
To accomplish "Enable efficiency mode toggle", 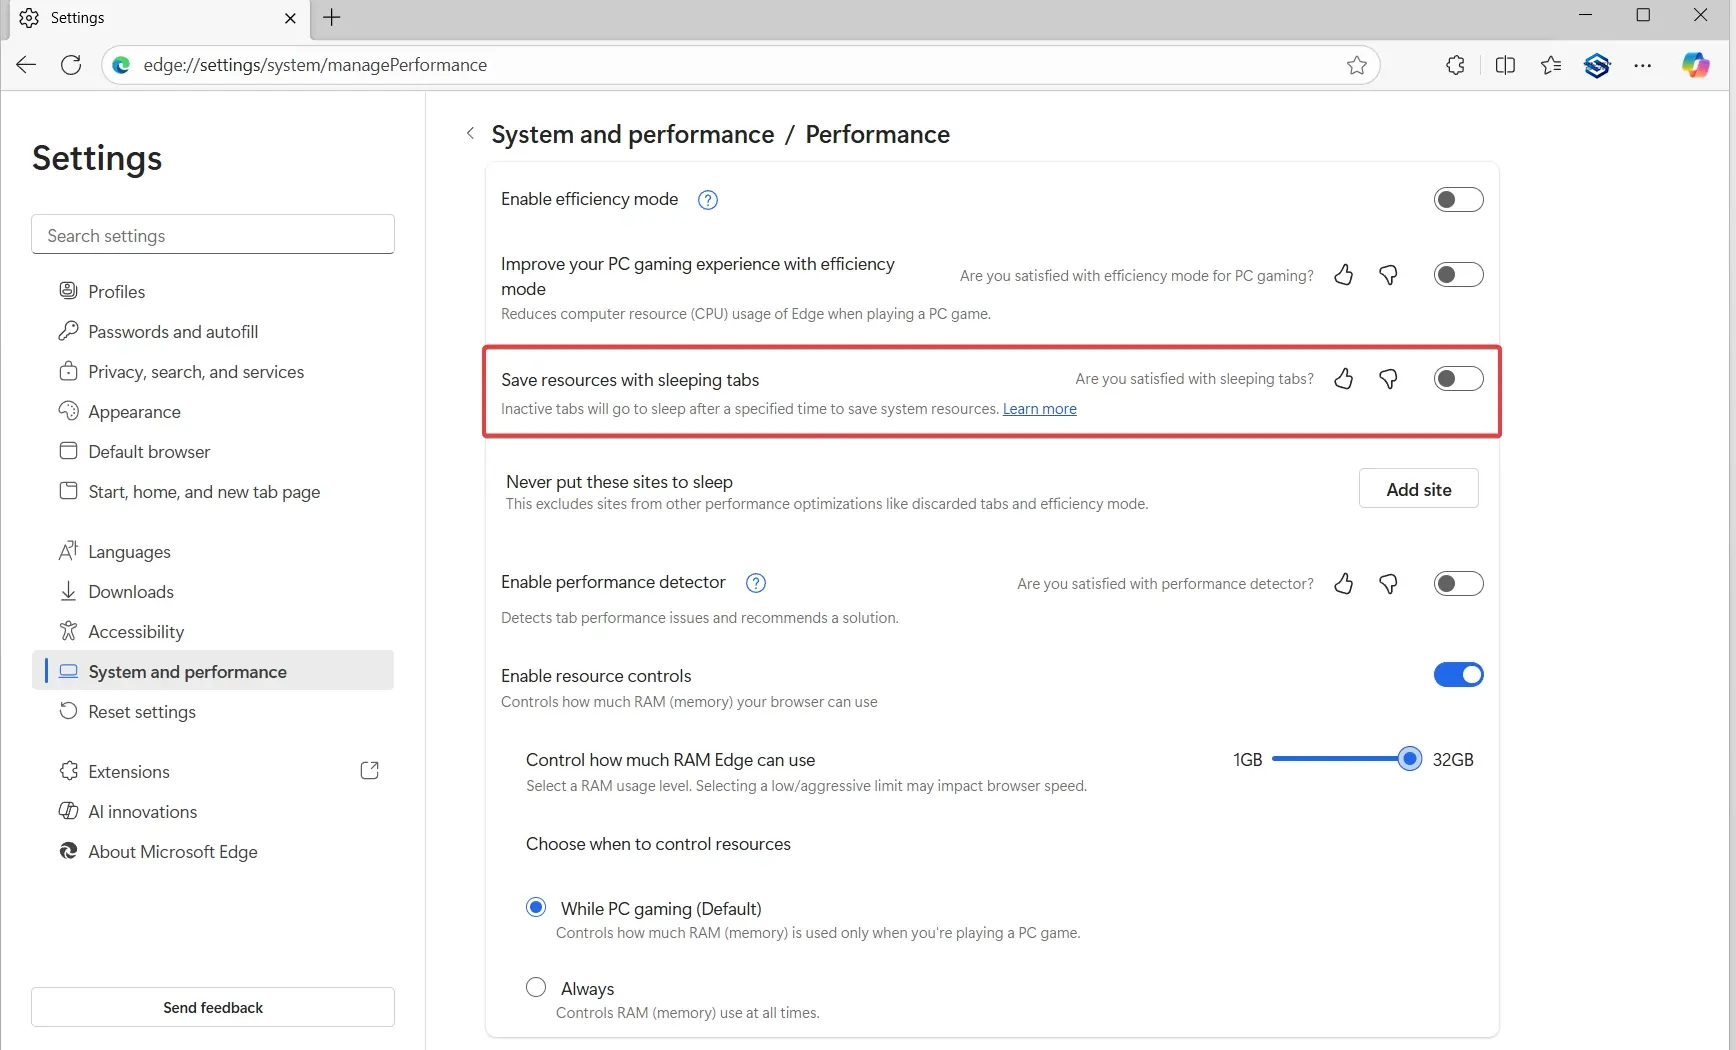I will [1458, 199].
